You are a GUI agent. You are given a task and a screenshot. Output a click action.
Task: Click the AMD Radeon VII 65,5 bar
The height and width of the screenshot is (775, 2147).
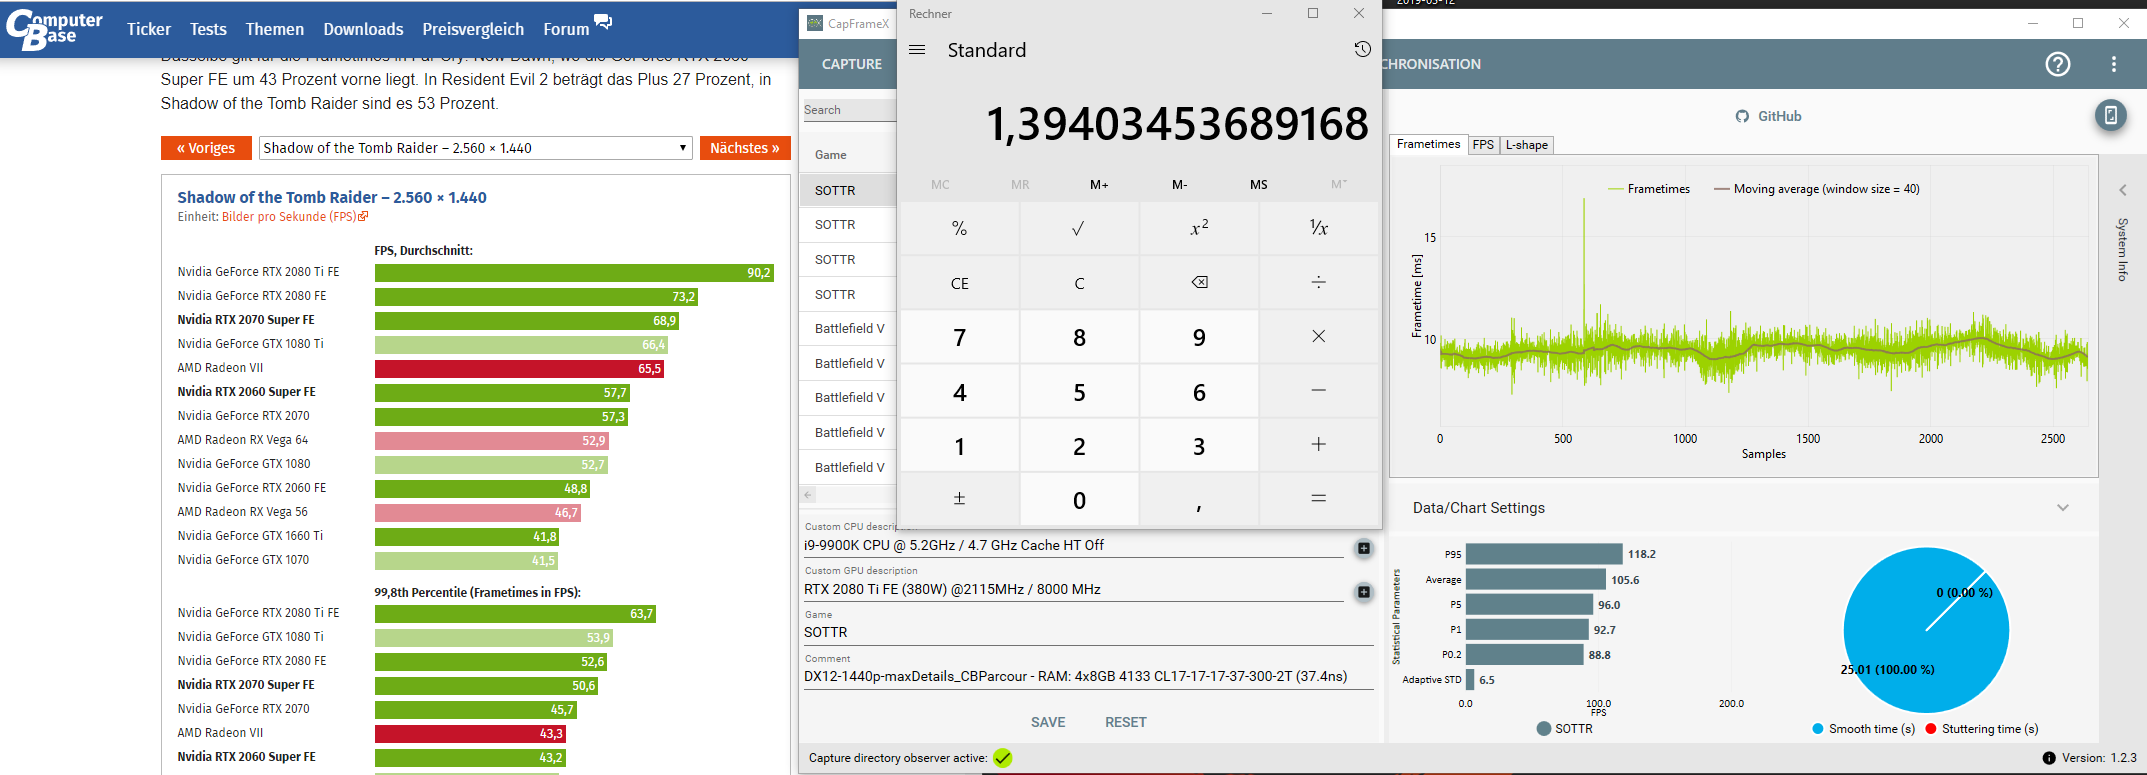tap(519, 368)
